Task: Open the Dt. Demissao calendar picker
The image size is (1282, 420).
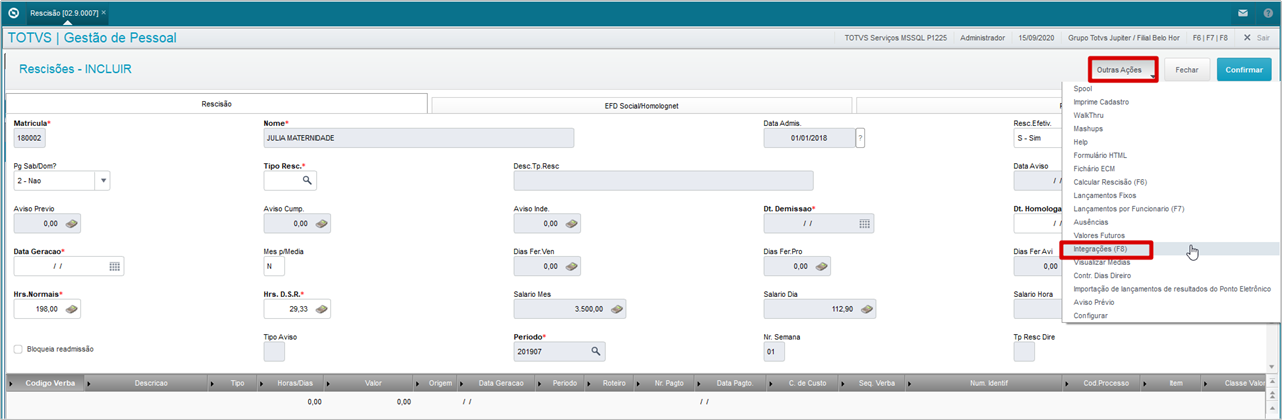Action: pos(865,223)
